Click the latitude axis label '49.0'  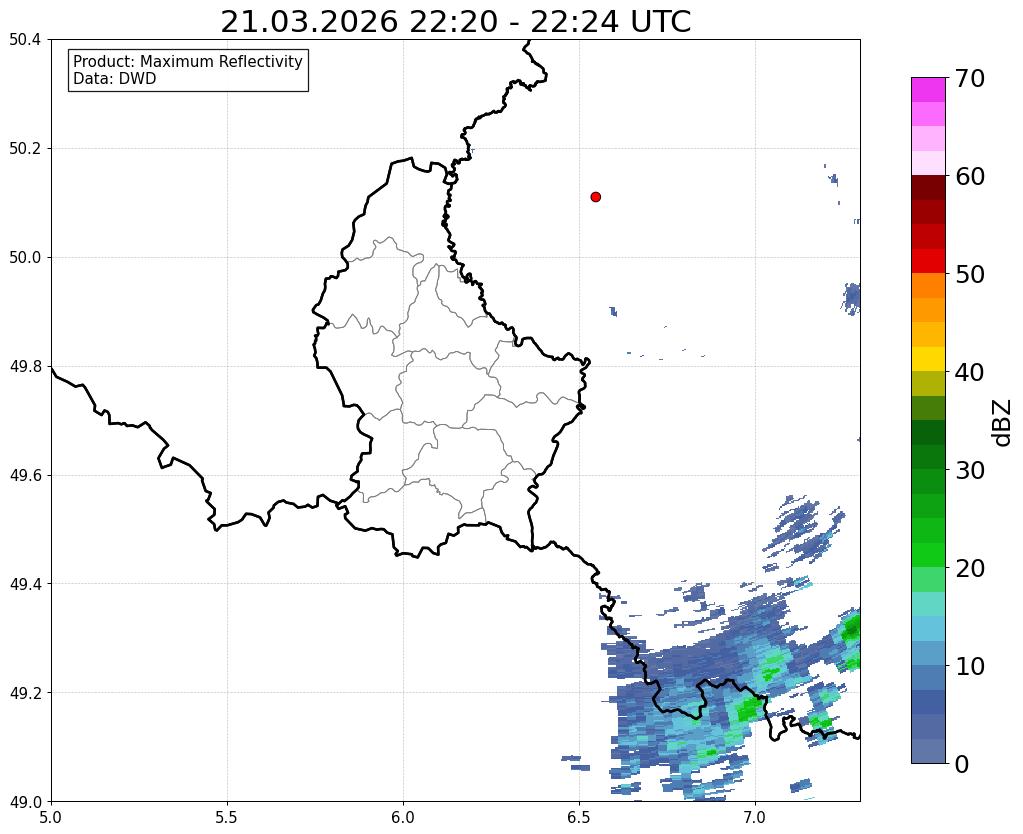pos(25,802)
